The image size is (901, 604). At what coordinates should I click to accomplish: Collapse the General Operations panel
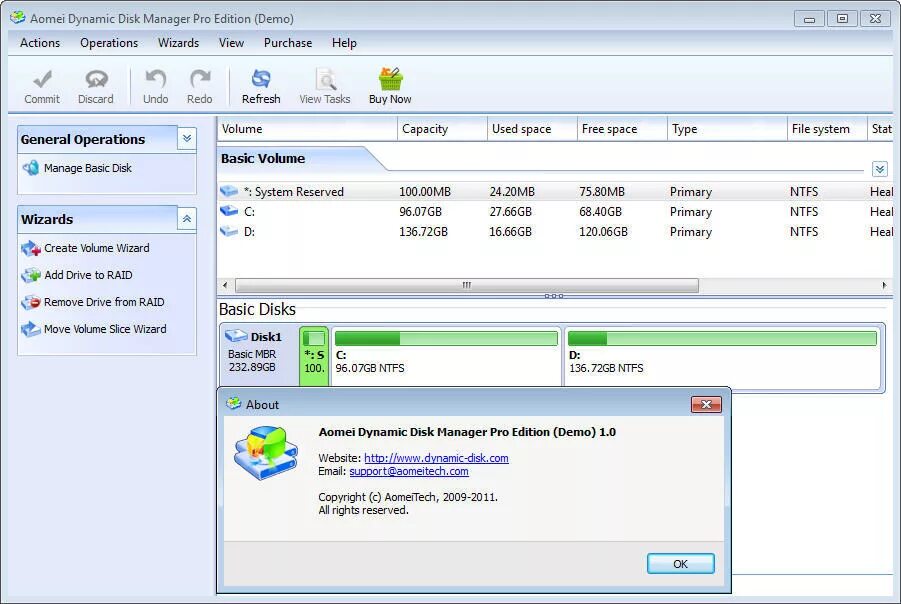(x=187, y=139)
